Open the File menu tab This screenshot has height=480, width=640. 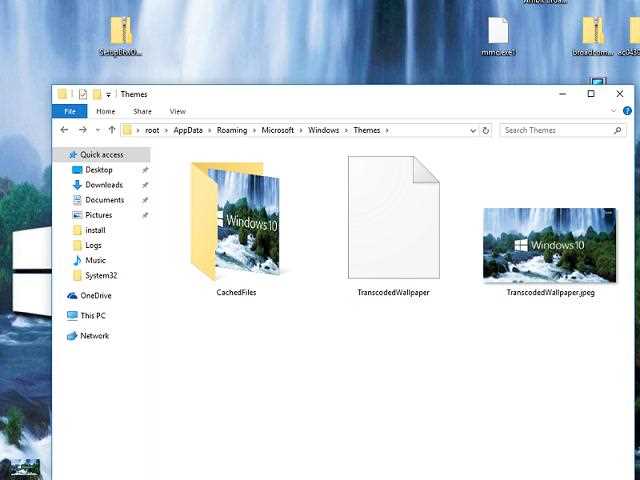click(70, 111)
